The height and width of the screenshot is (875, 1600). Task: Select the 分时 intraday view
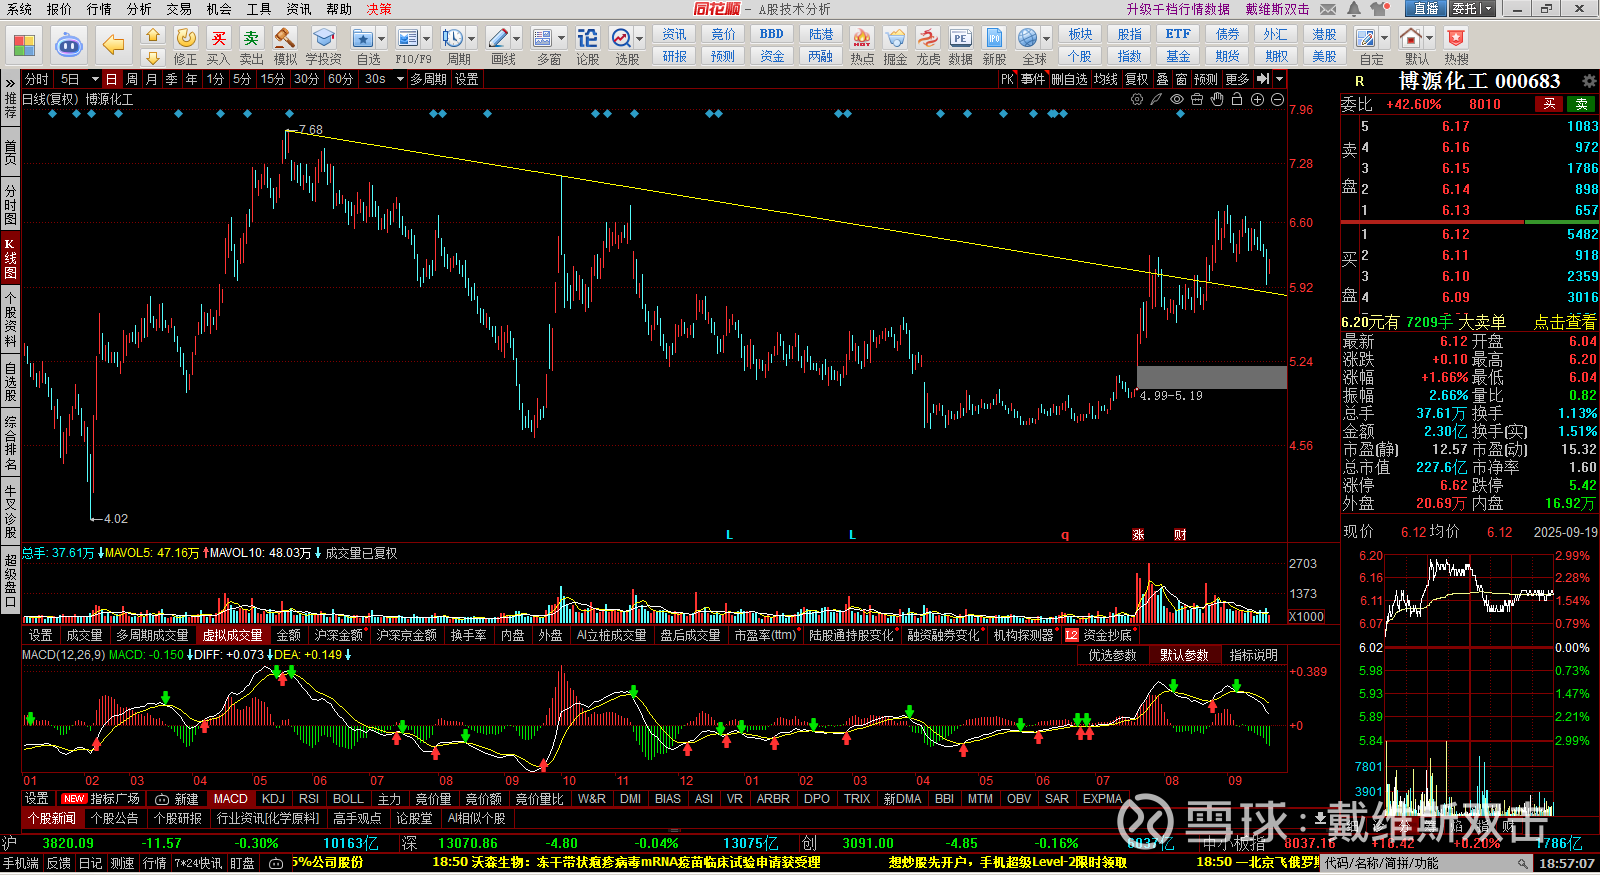36,79
